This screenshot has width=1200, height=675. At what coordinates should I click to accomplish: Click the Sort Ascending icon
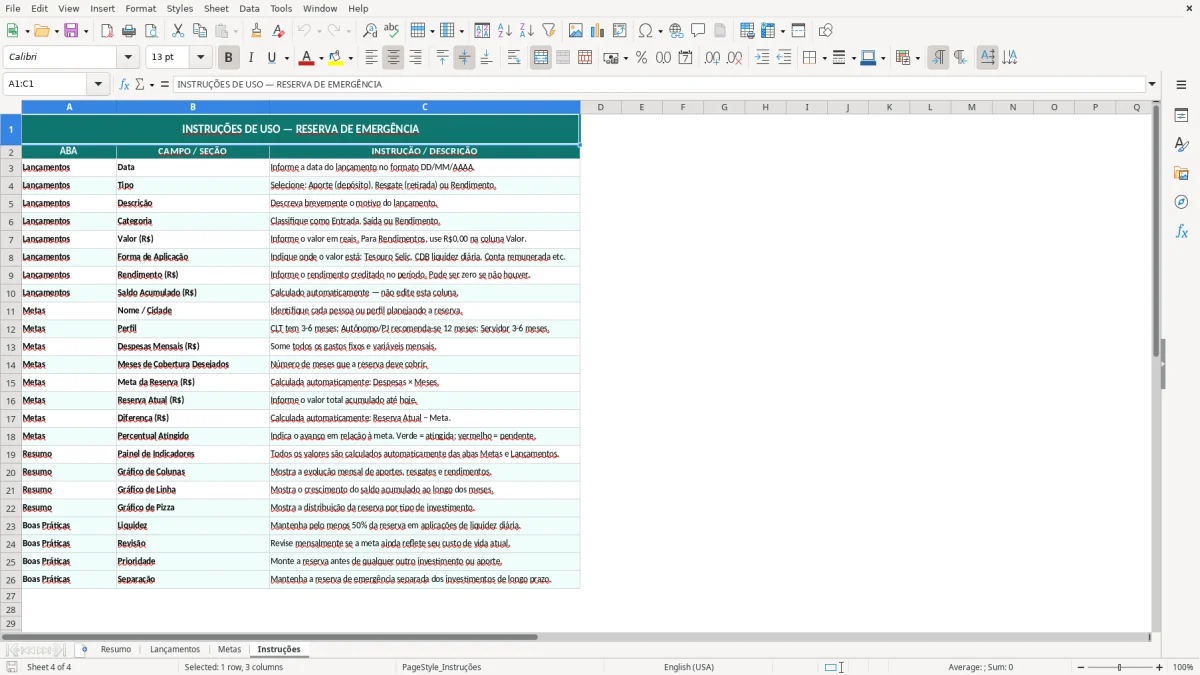point(505,31)
